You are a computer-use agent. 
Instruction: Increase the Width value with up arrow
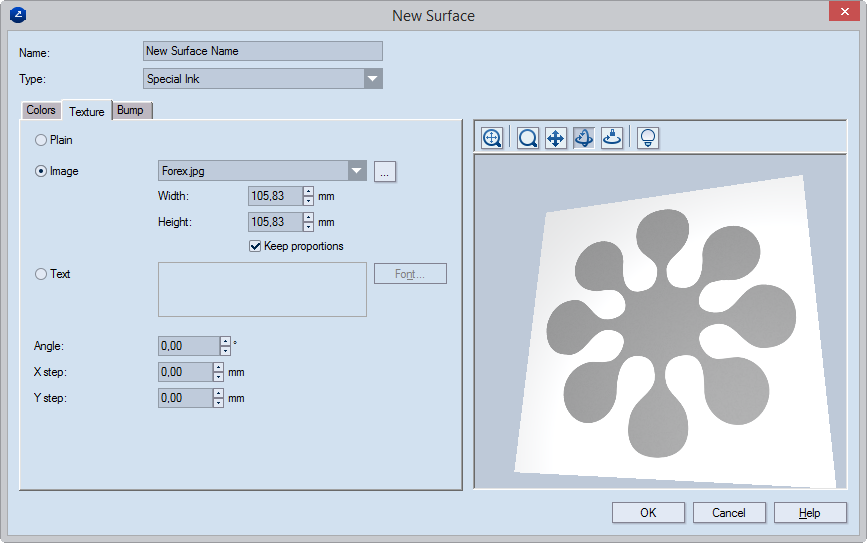[x=308, y=192]
